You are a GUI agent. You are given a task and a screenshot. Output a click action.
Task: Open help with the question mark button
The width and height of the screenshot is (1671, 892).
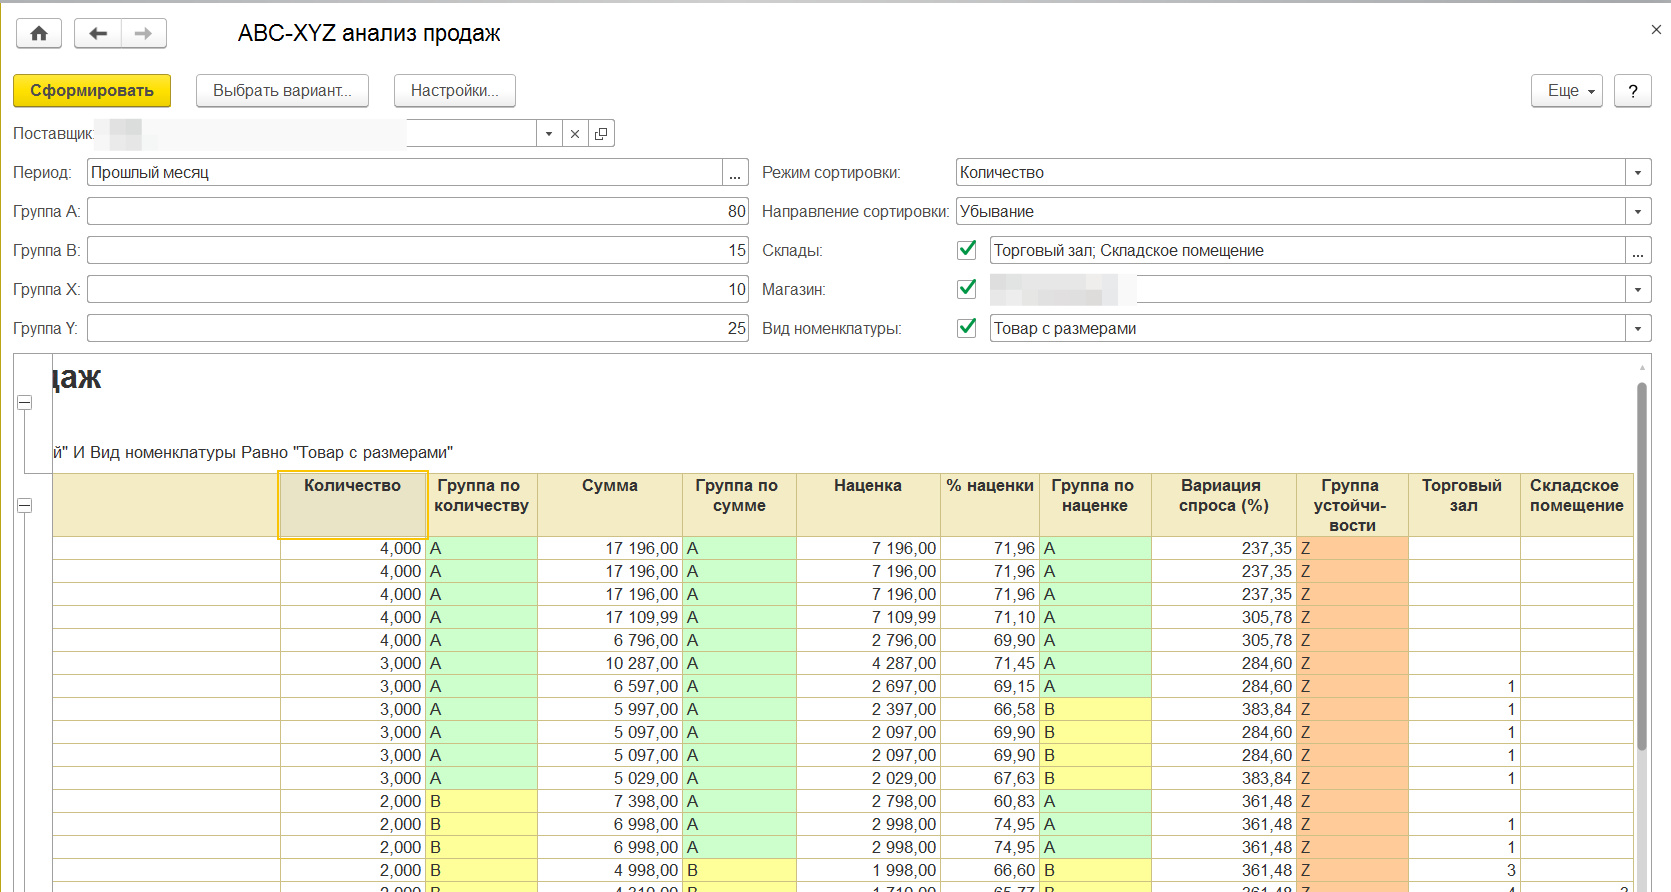tap(1632, 91)
